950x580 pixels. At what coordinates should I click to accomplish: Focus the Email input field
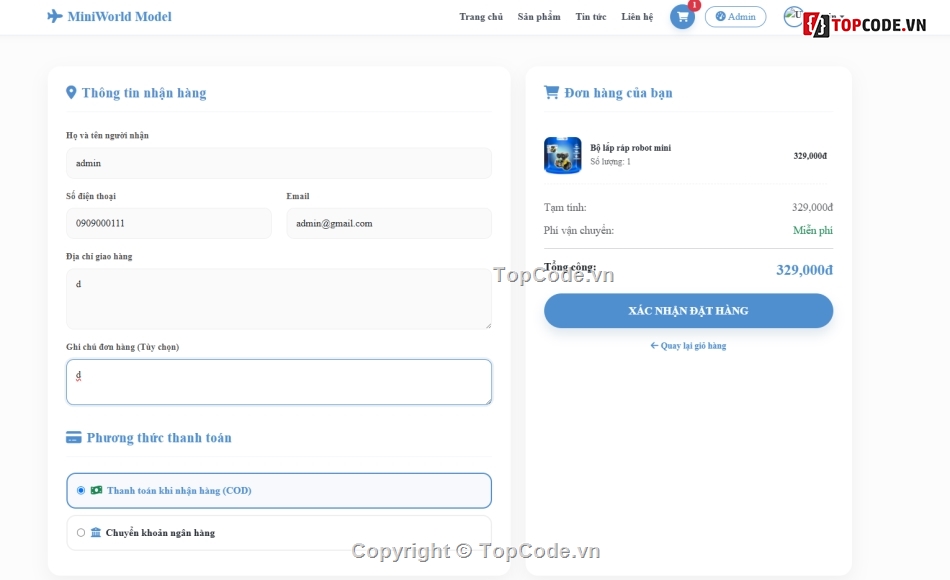pos(389,223)
